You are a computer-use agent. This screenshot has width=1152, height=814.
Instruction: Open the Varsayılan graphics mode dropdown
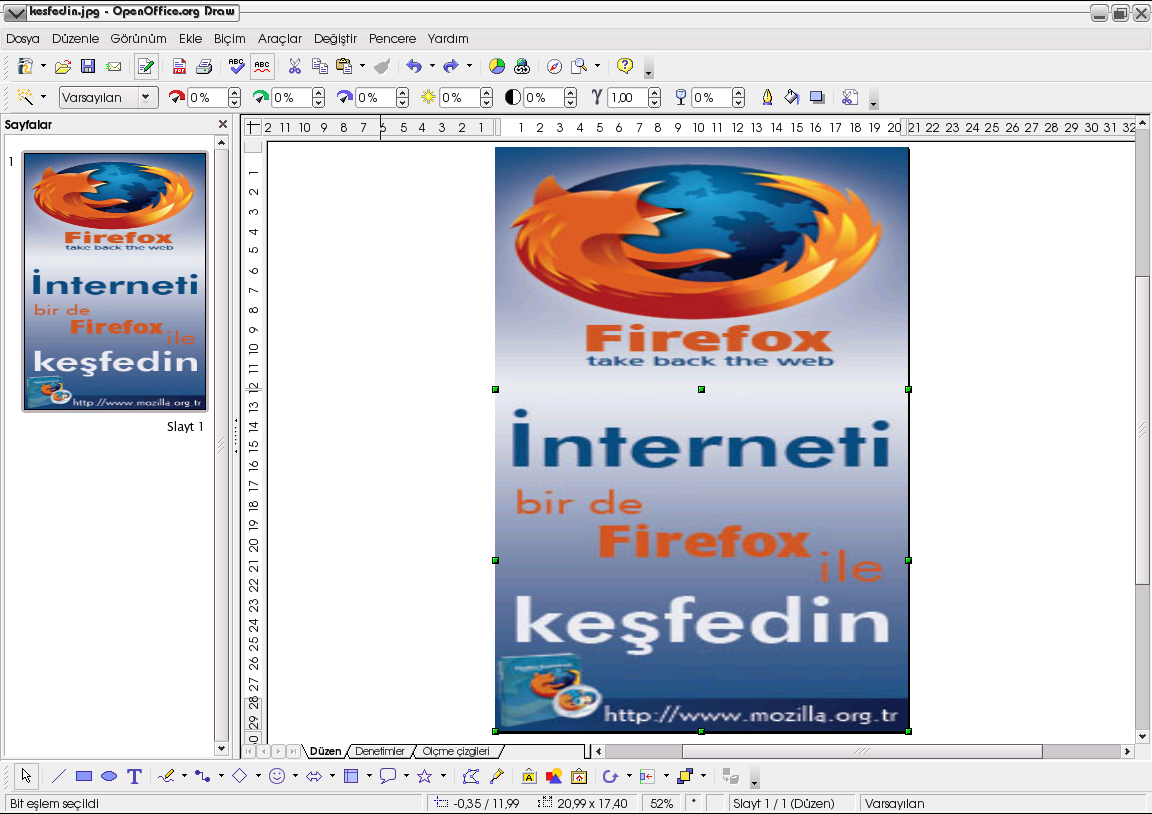[146, 97]
